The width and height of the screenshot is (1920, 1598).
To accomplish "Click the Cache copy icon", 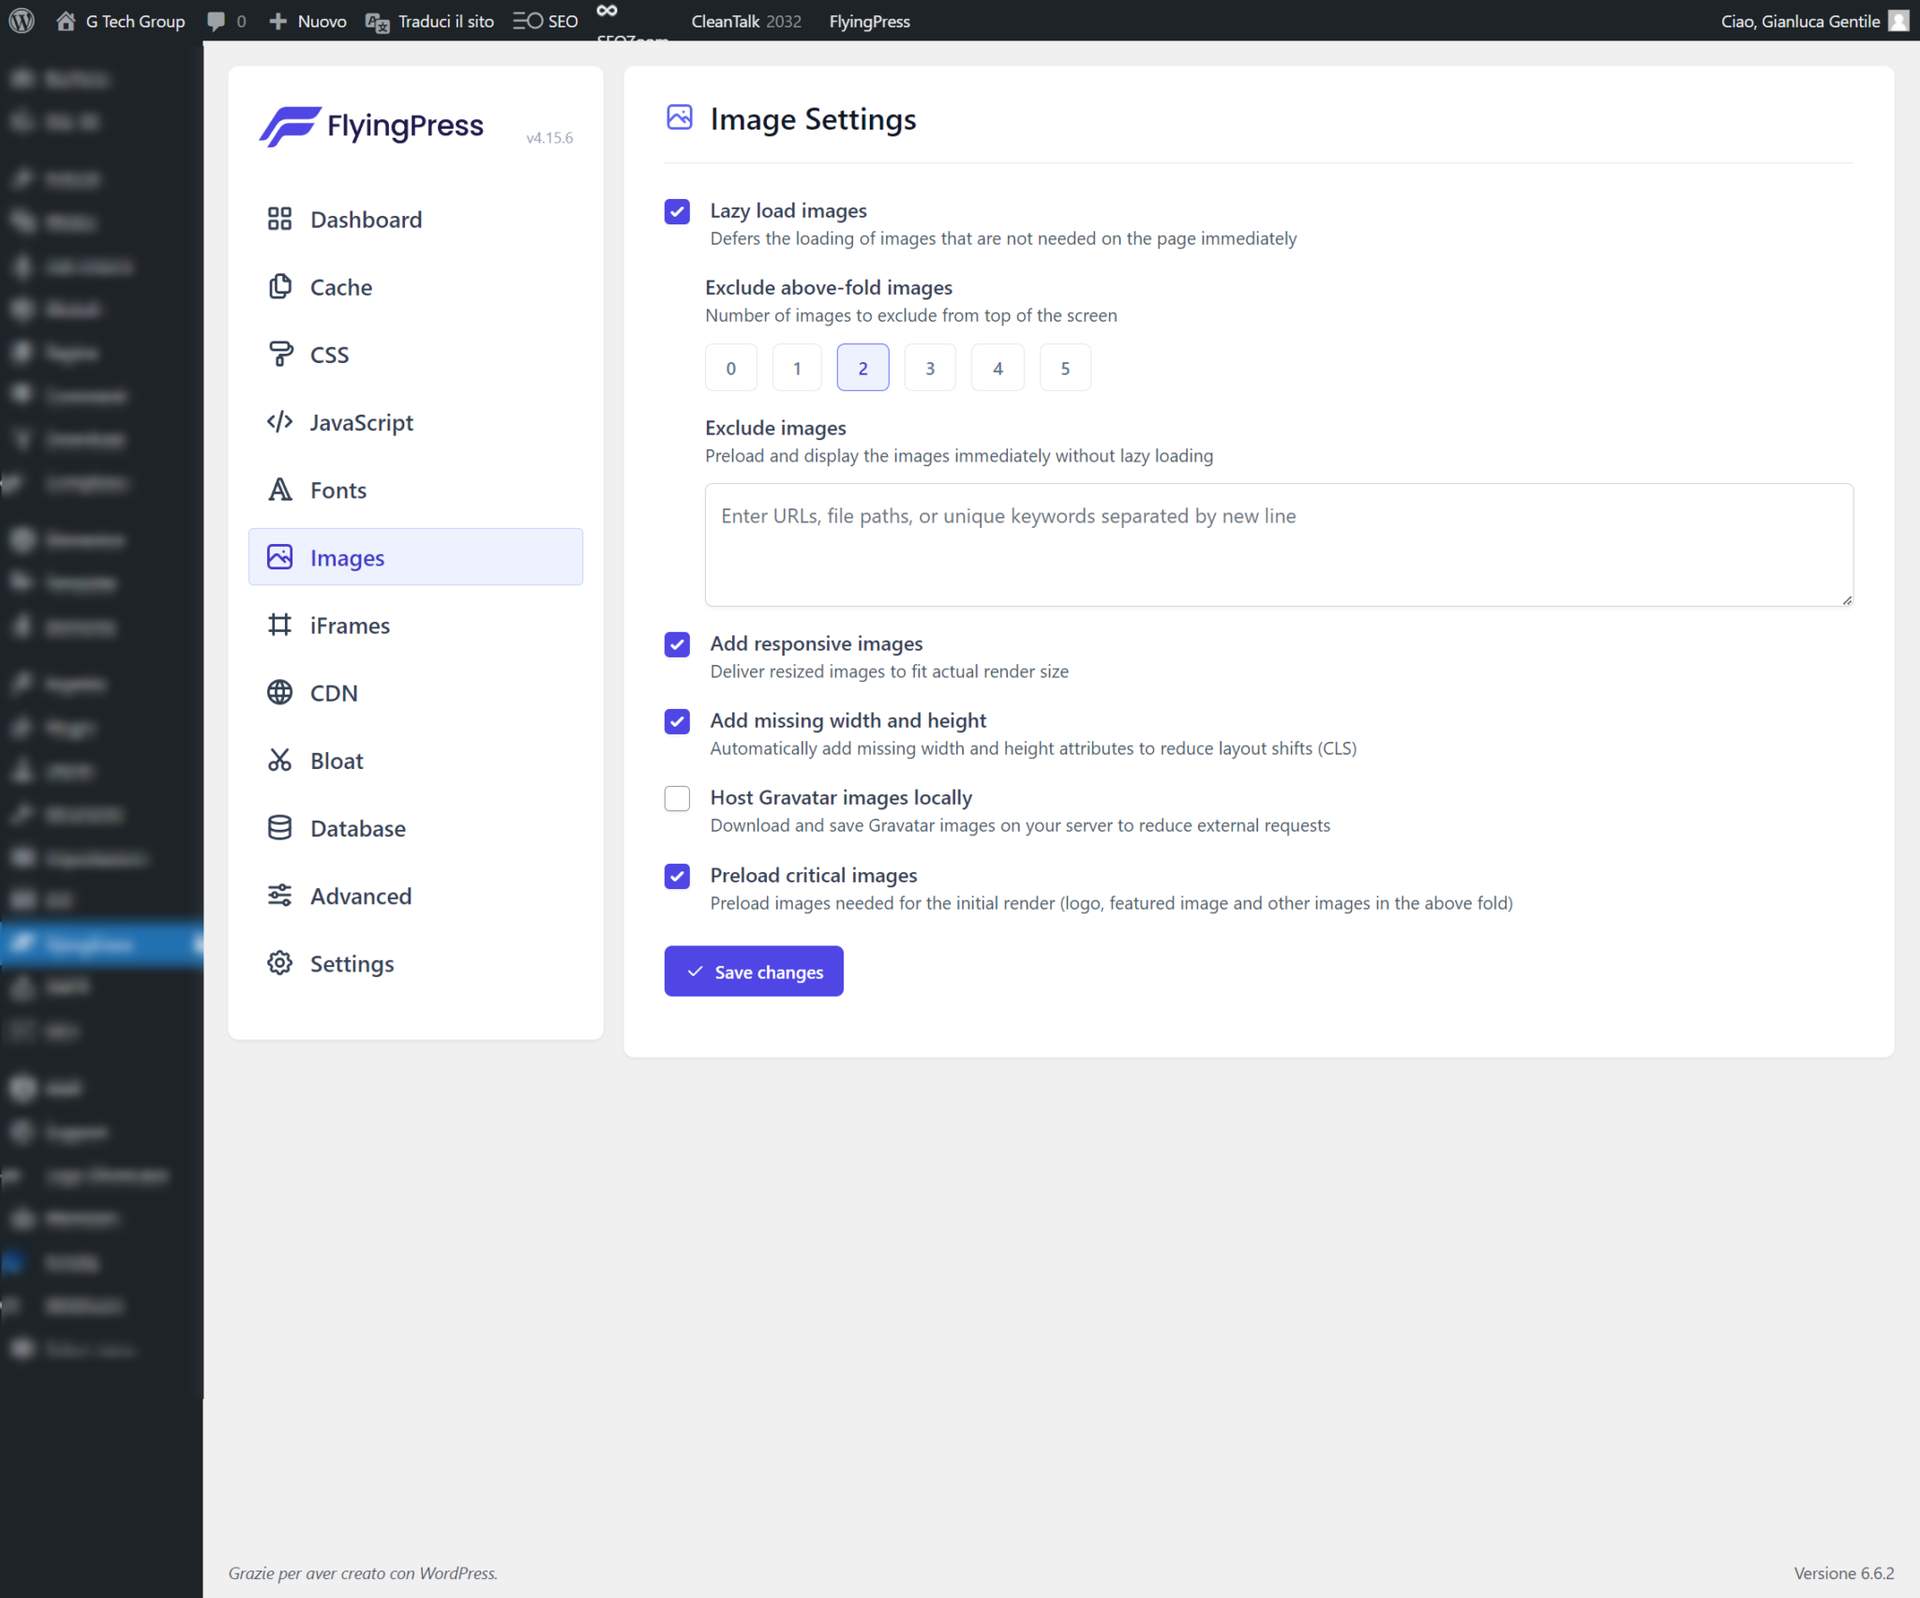I will click(279, 287).
